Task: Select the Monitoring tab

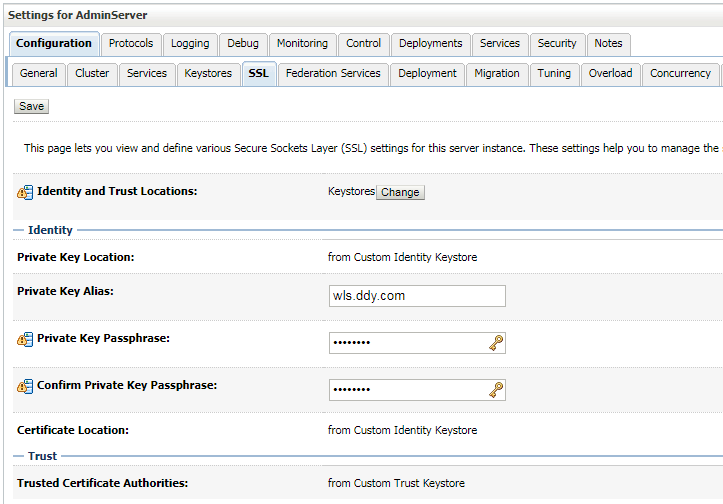Action: pyautogui.click(x=302, y=44)
